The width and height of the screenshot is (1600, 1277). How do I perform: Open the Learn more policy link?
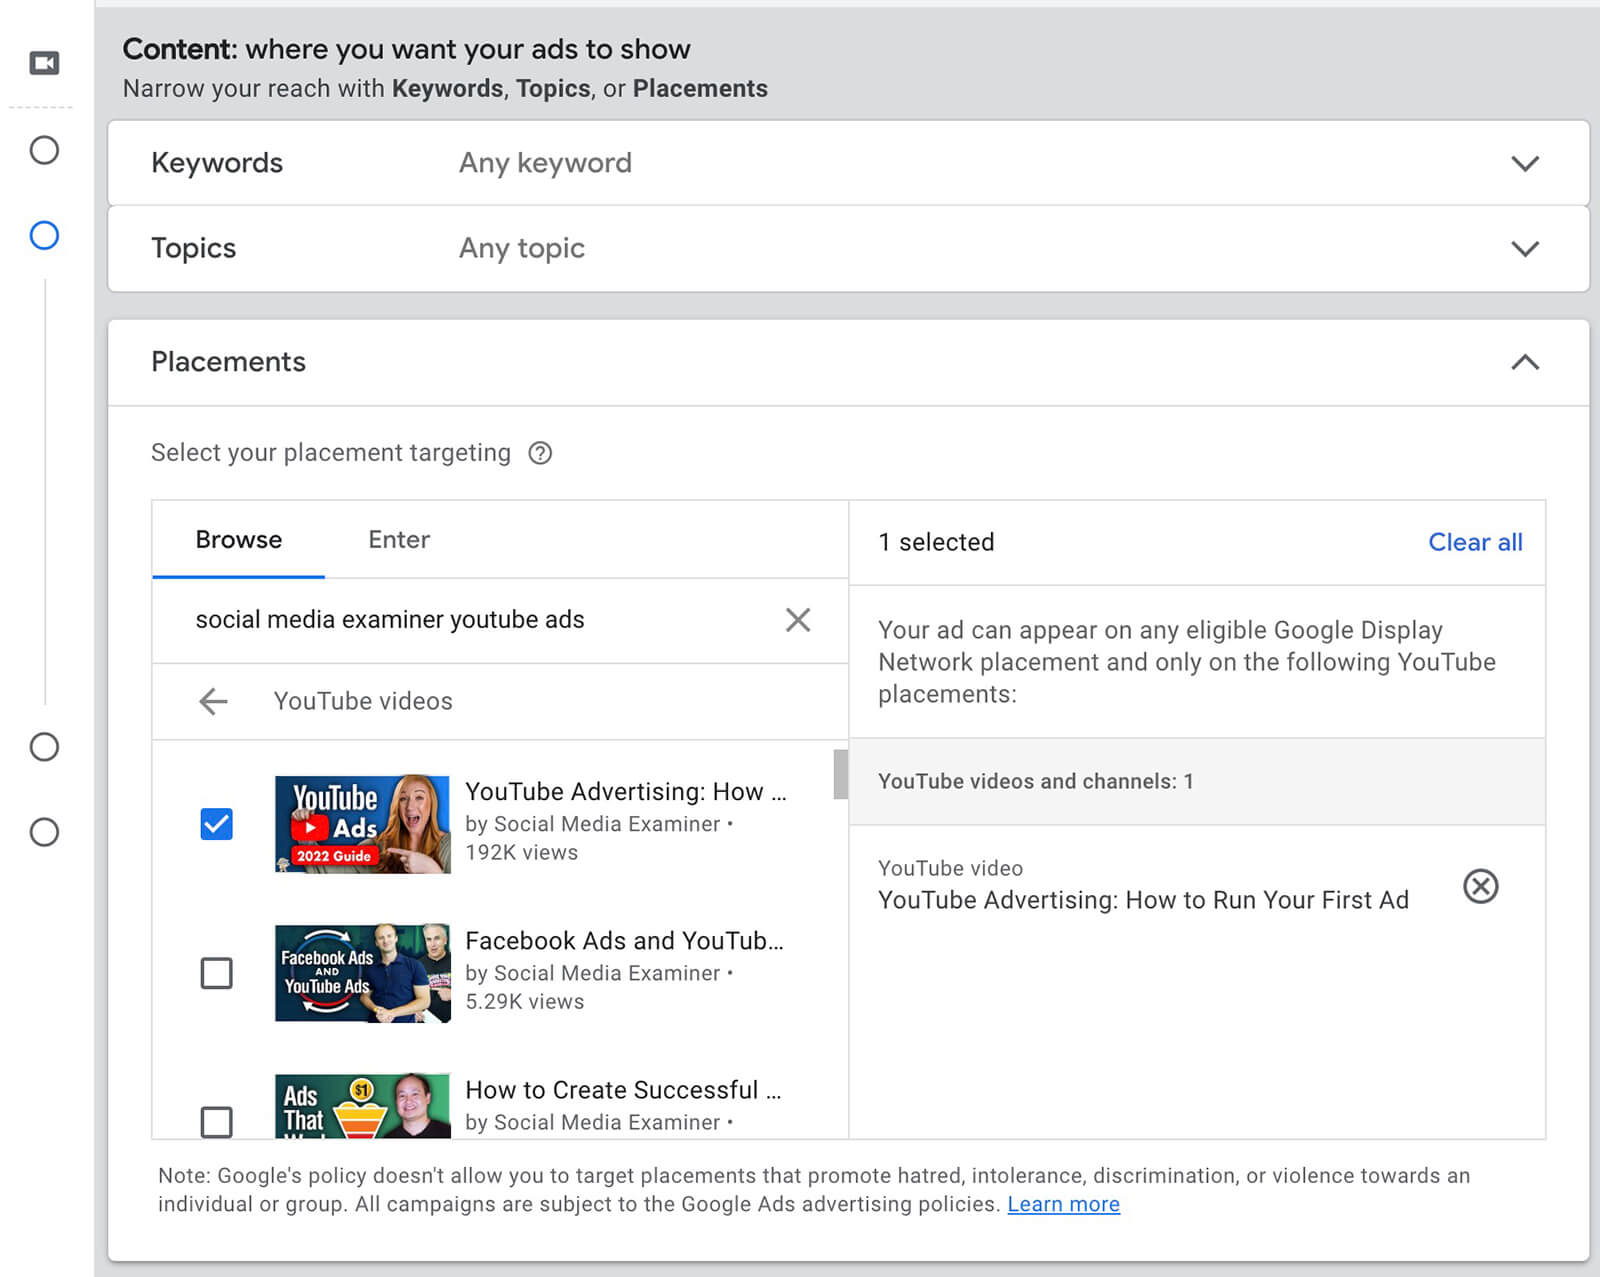click(x=1063, y=1204)
